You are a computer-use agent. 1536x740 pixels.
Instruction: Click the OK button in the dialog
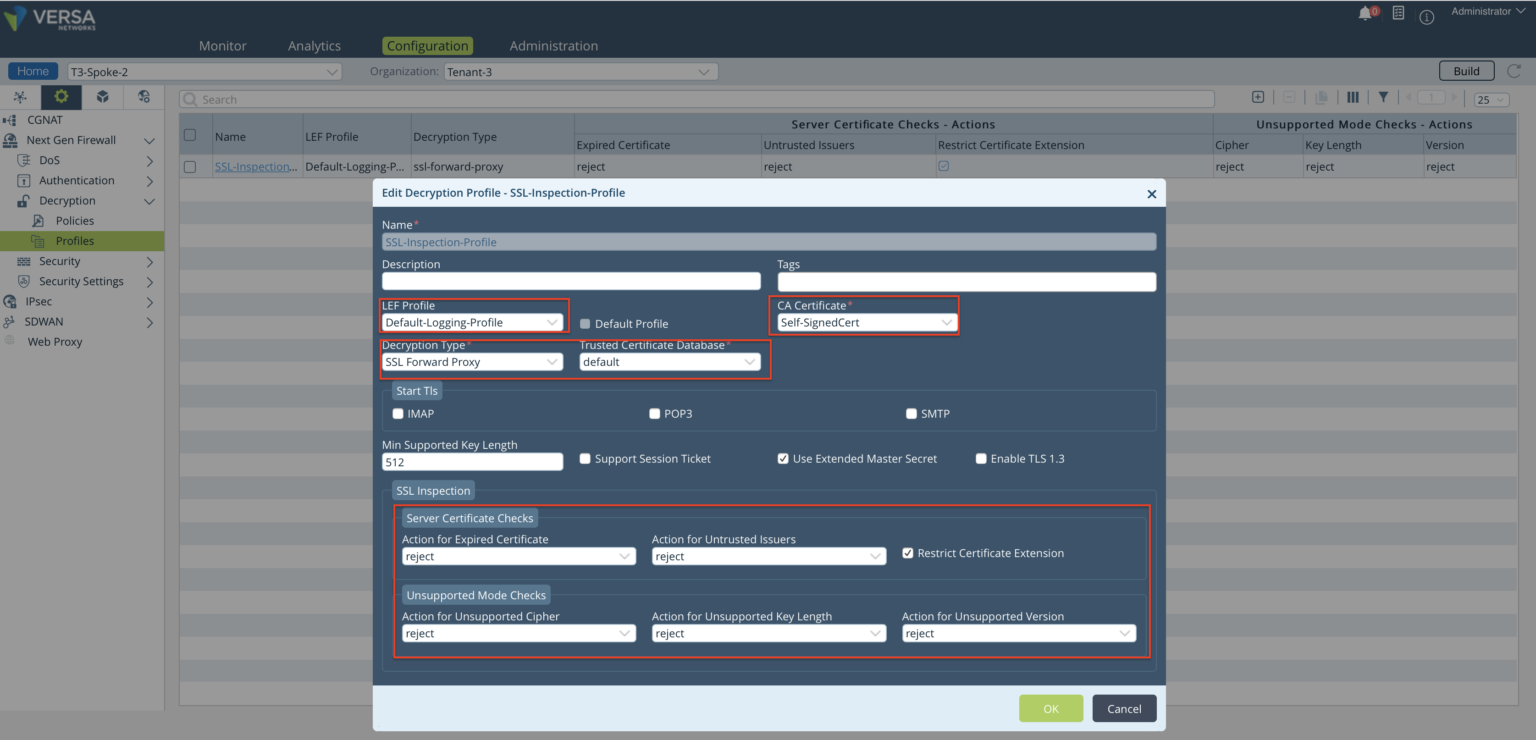[1050, 708]
